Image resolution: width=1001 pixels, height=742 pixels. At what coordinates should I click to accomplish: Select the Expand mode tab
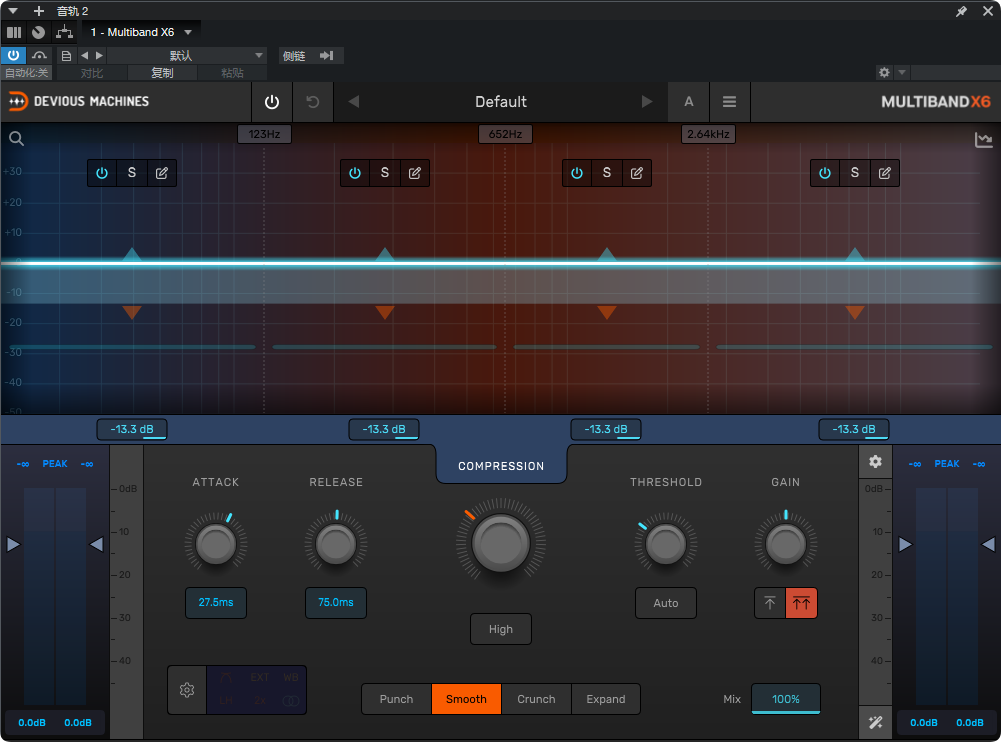606,699
